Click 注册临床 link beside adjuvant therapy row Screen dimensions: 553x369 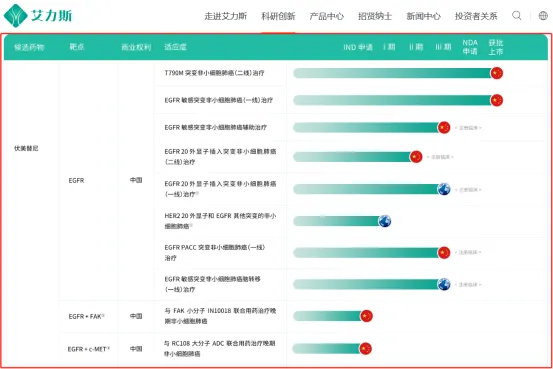pyautogui.click(x=468, y=128)
